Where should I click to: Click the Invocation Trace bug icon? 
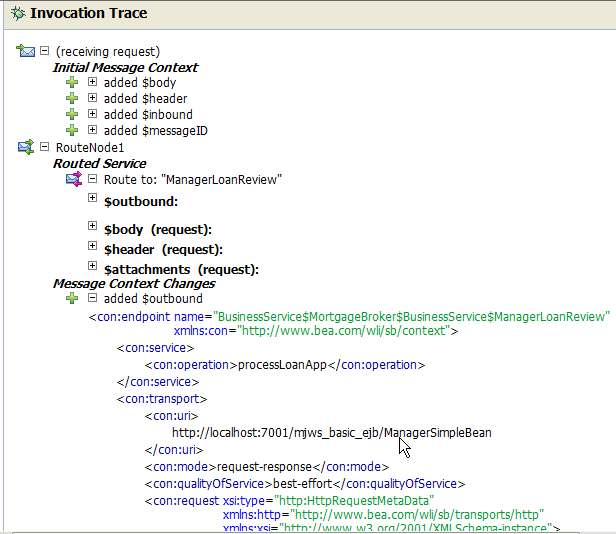point(18,13)
